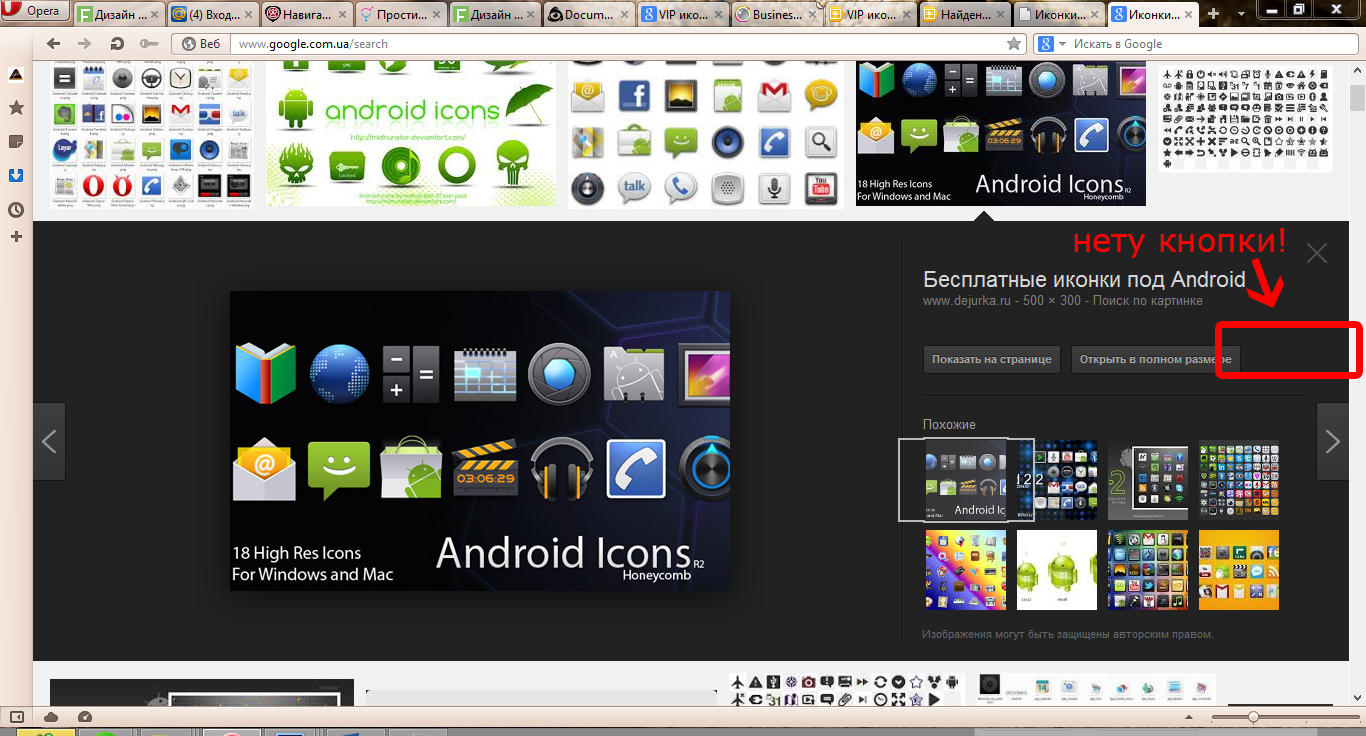The width and height of the screenshot is (1366, 736).
Task: Open the History clock sidebar panel
Action: 15,210
